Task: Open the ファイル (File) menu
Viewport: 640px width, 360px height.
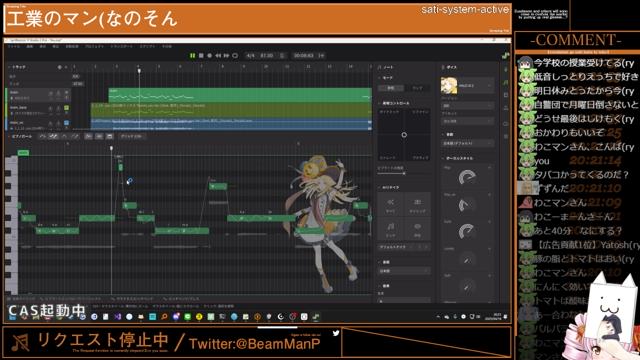Action: pos(13,47)
